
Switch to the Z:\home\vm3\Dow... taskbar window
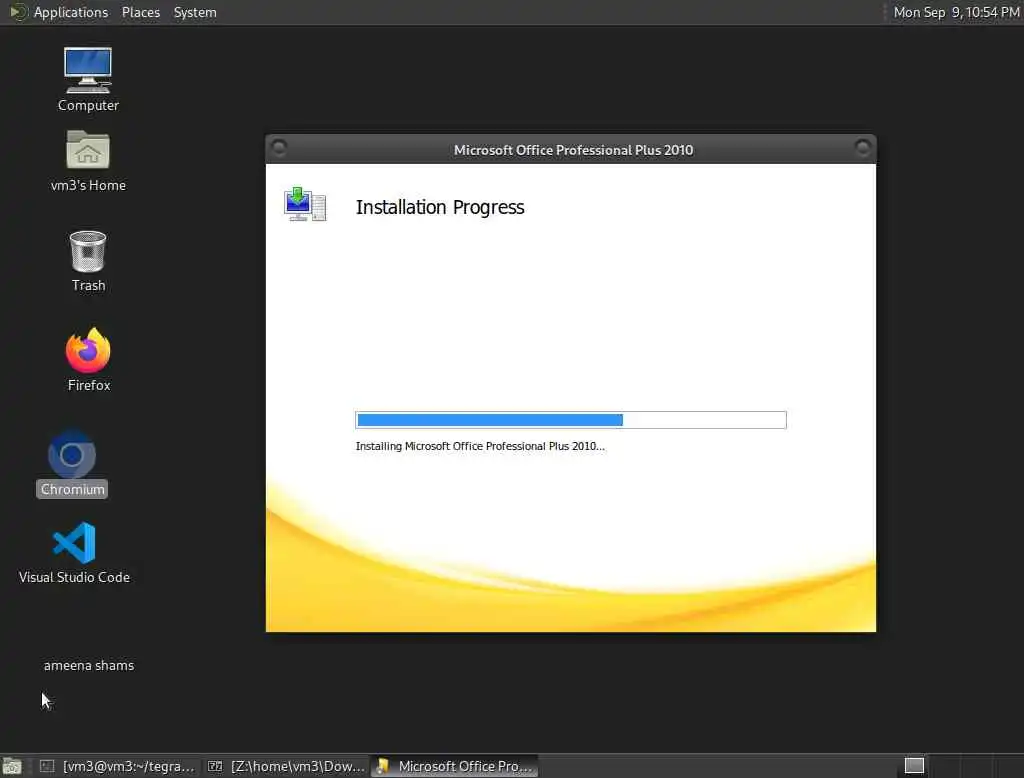[286, 766]
